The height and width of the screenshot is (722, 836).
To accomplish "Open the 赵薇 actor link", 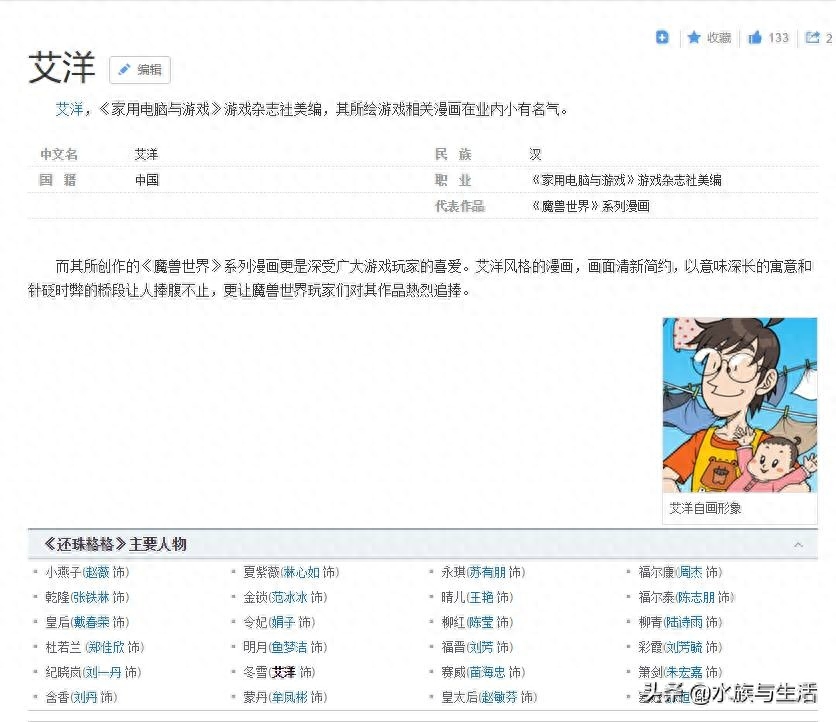I will click(x=97, y=572).
